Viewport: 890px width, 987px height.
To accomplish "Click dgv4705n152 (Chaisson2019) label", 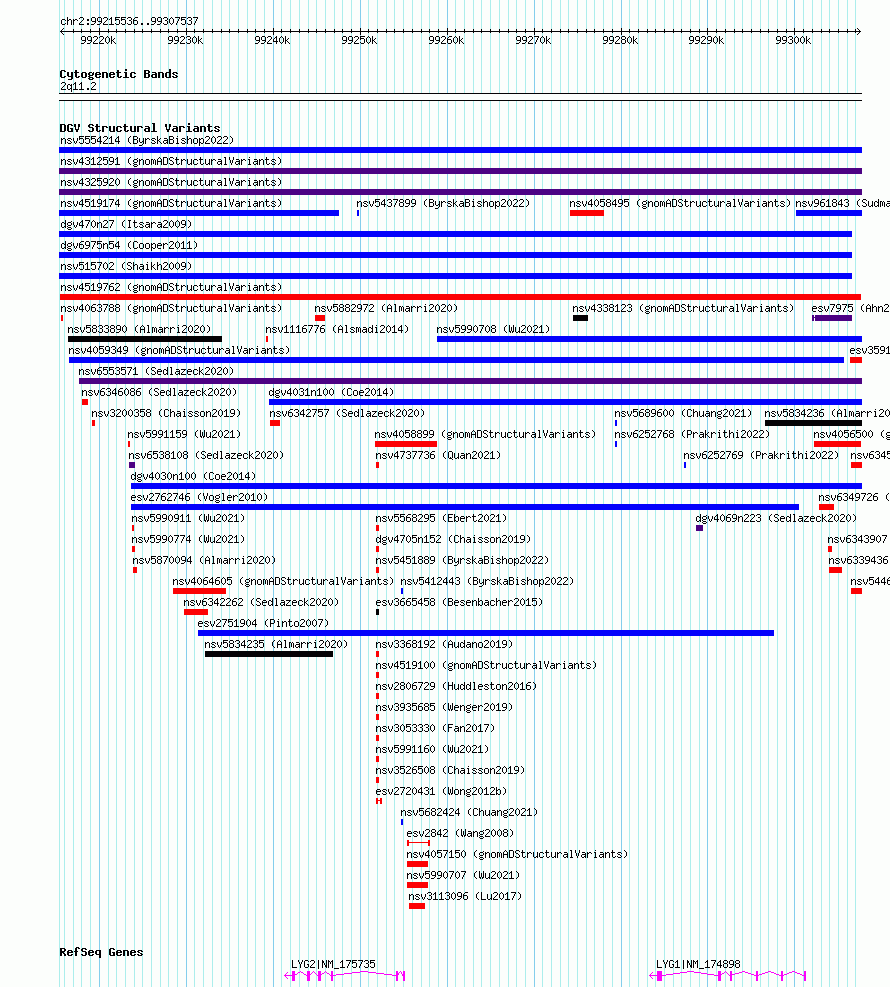I will 453,539.
